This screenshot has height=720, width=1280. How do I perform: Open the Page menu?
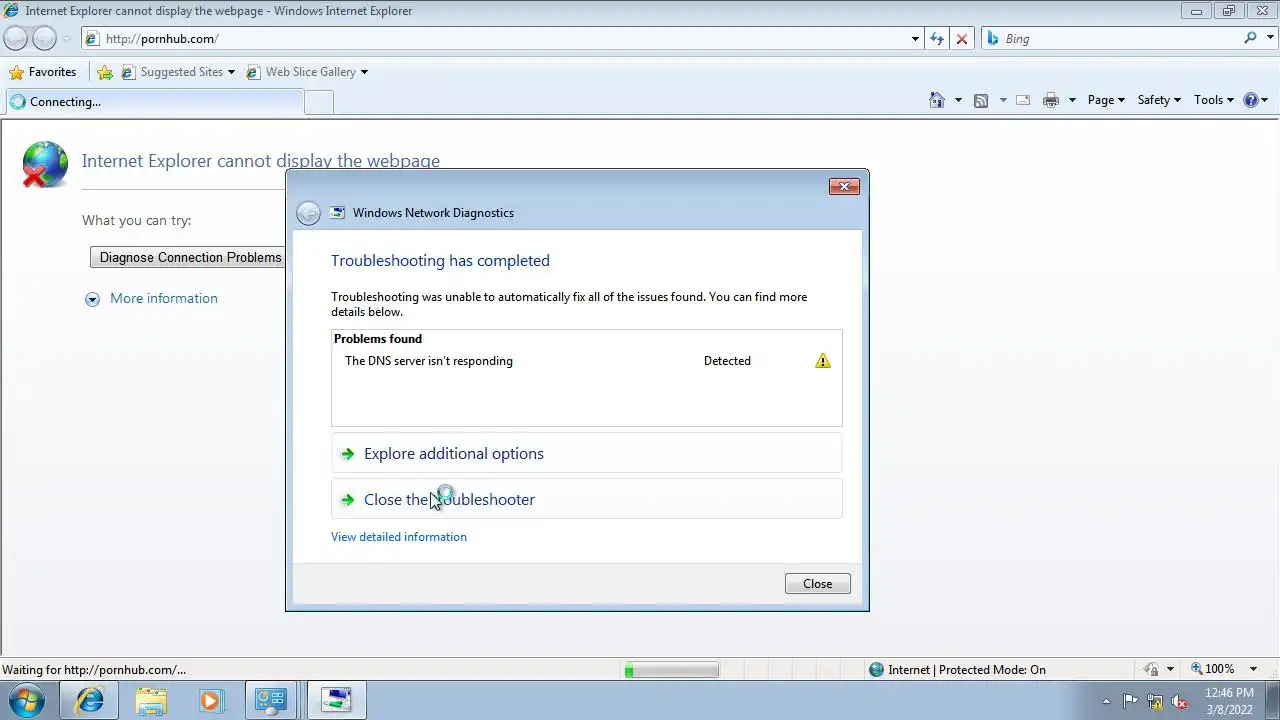(x=1106, y=100)
